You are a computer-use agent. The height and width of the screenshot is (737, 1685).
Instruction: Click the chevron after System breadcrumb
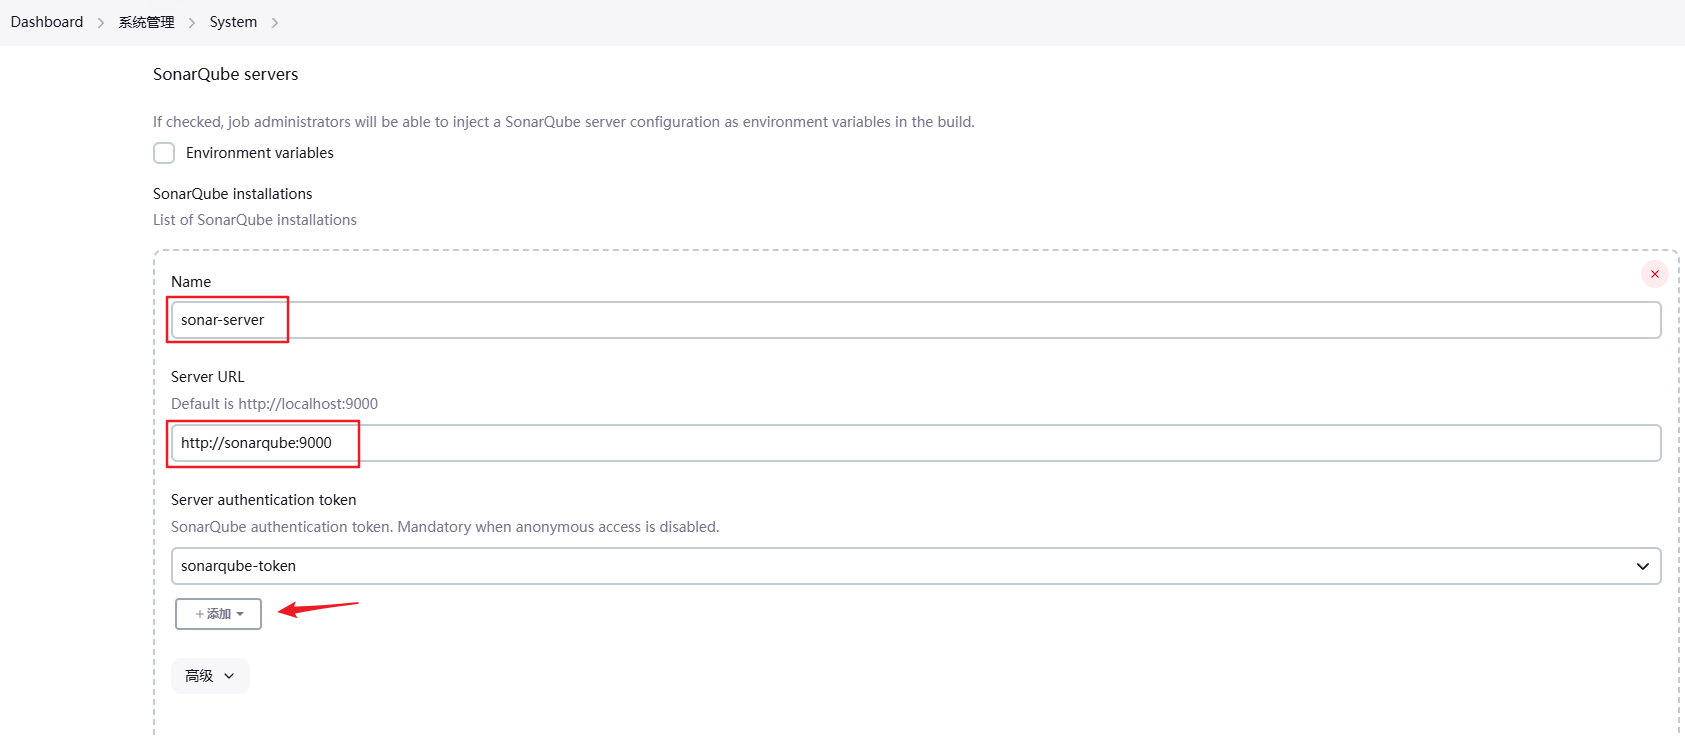(275, 23)
